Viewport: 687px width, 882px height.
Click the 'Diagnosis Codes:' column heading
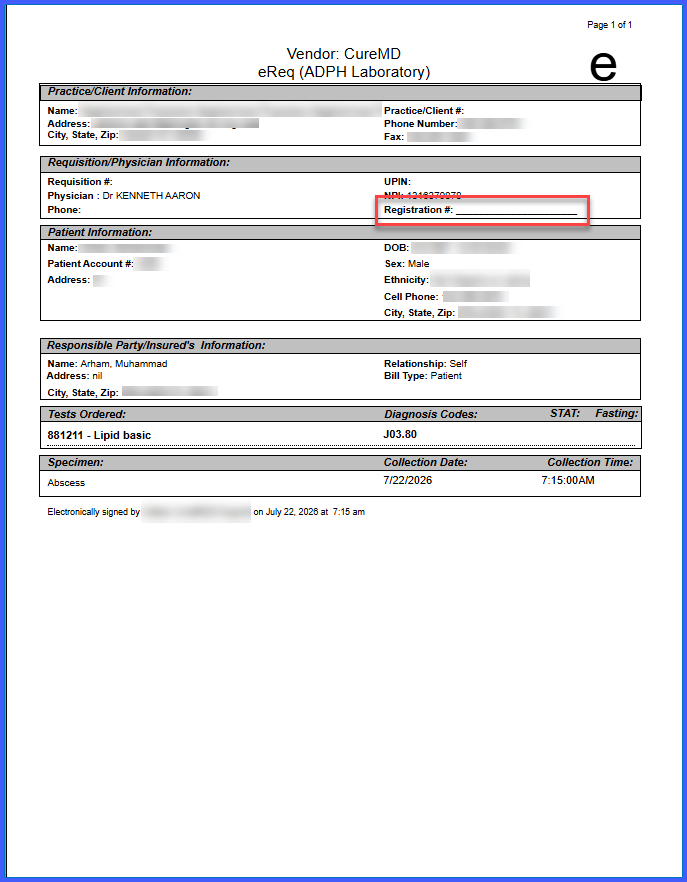pos(430,414)
